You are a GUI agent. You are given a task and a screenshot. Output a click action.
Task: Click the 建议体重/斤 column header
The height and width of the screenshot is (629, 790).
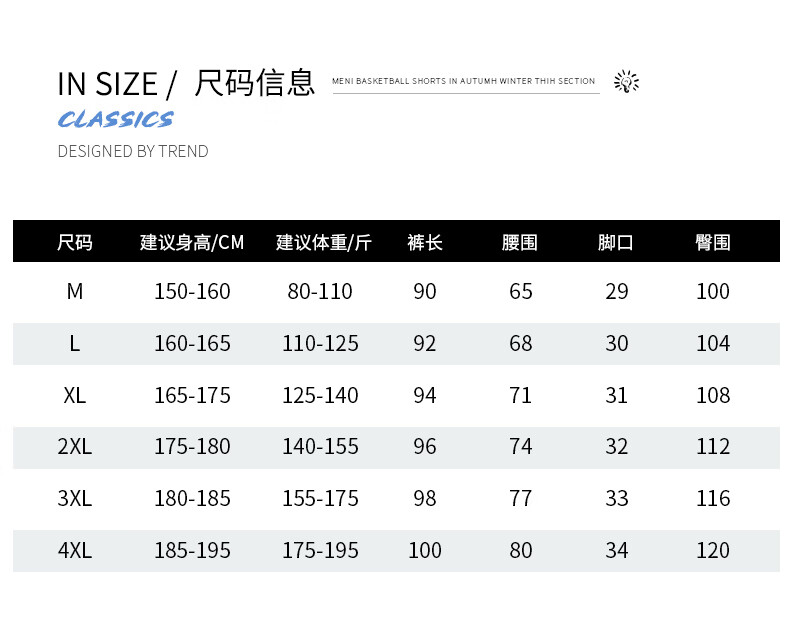[x=323, y=242]
